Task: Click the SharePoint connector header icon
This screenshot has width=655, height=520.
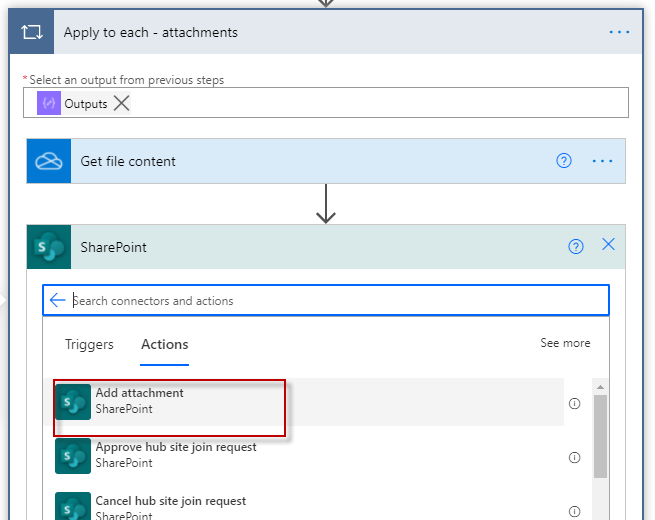Action: click(x=49, y=247)
